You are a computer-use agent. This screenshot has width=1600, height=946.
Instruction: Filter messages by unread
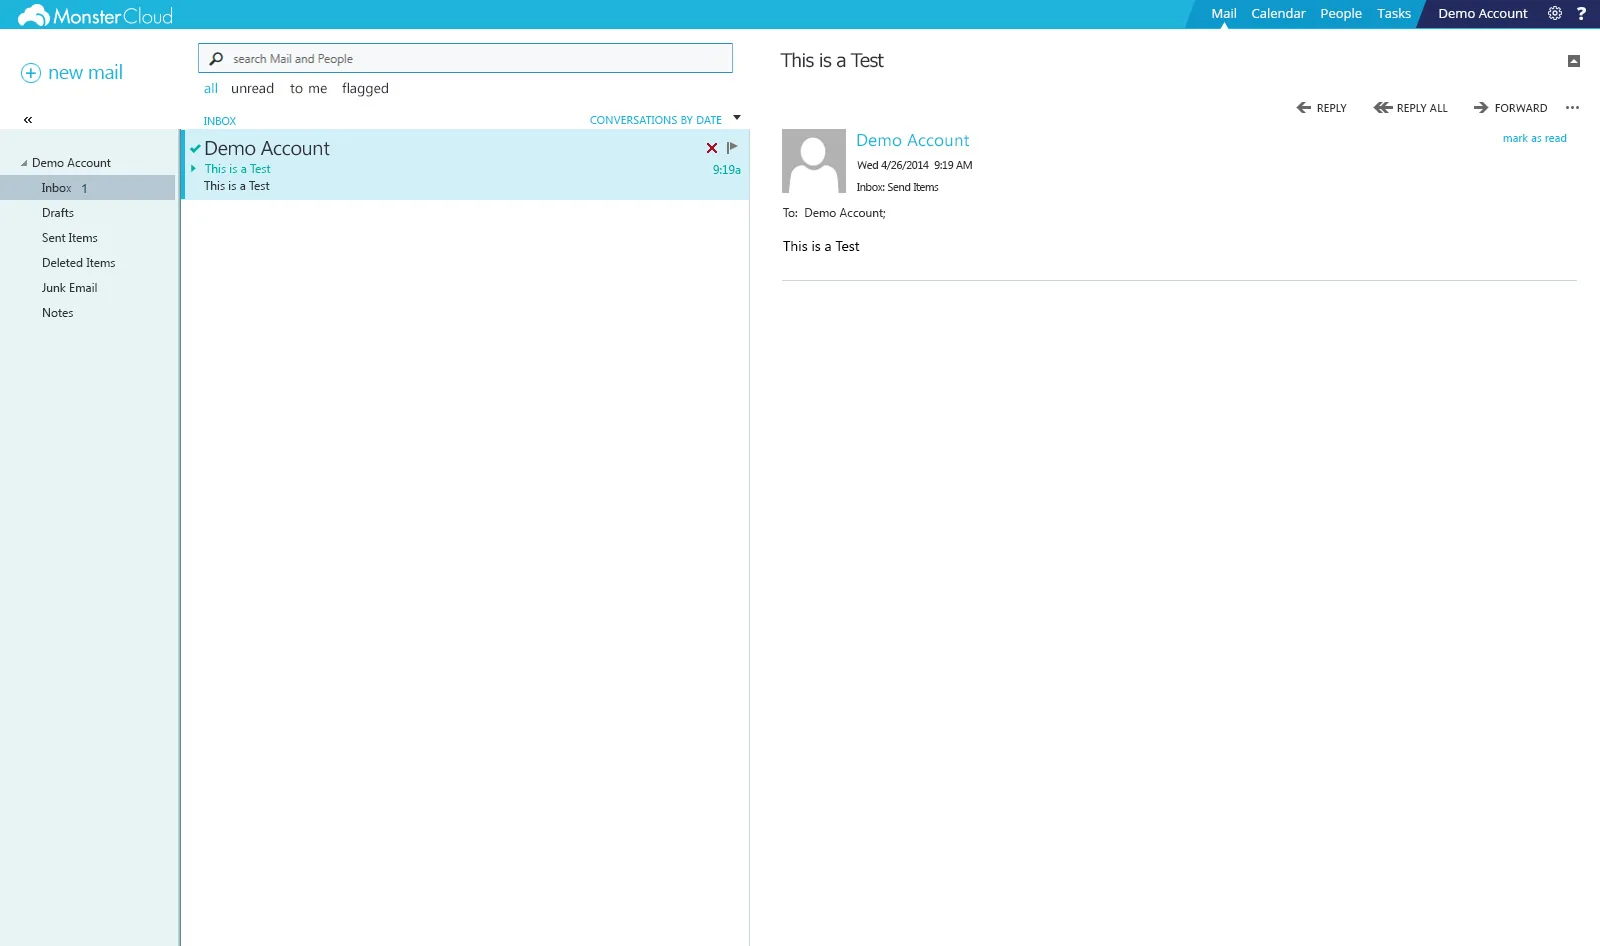(x=252, y=89)
